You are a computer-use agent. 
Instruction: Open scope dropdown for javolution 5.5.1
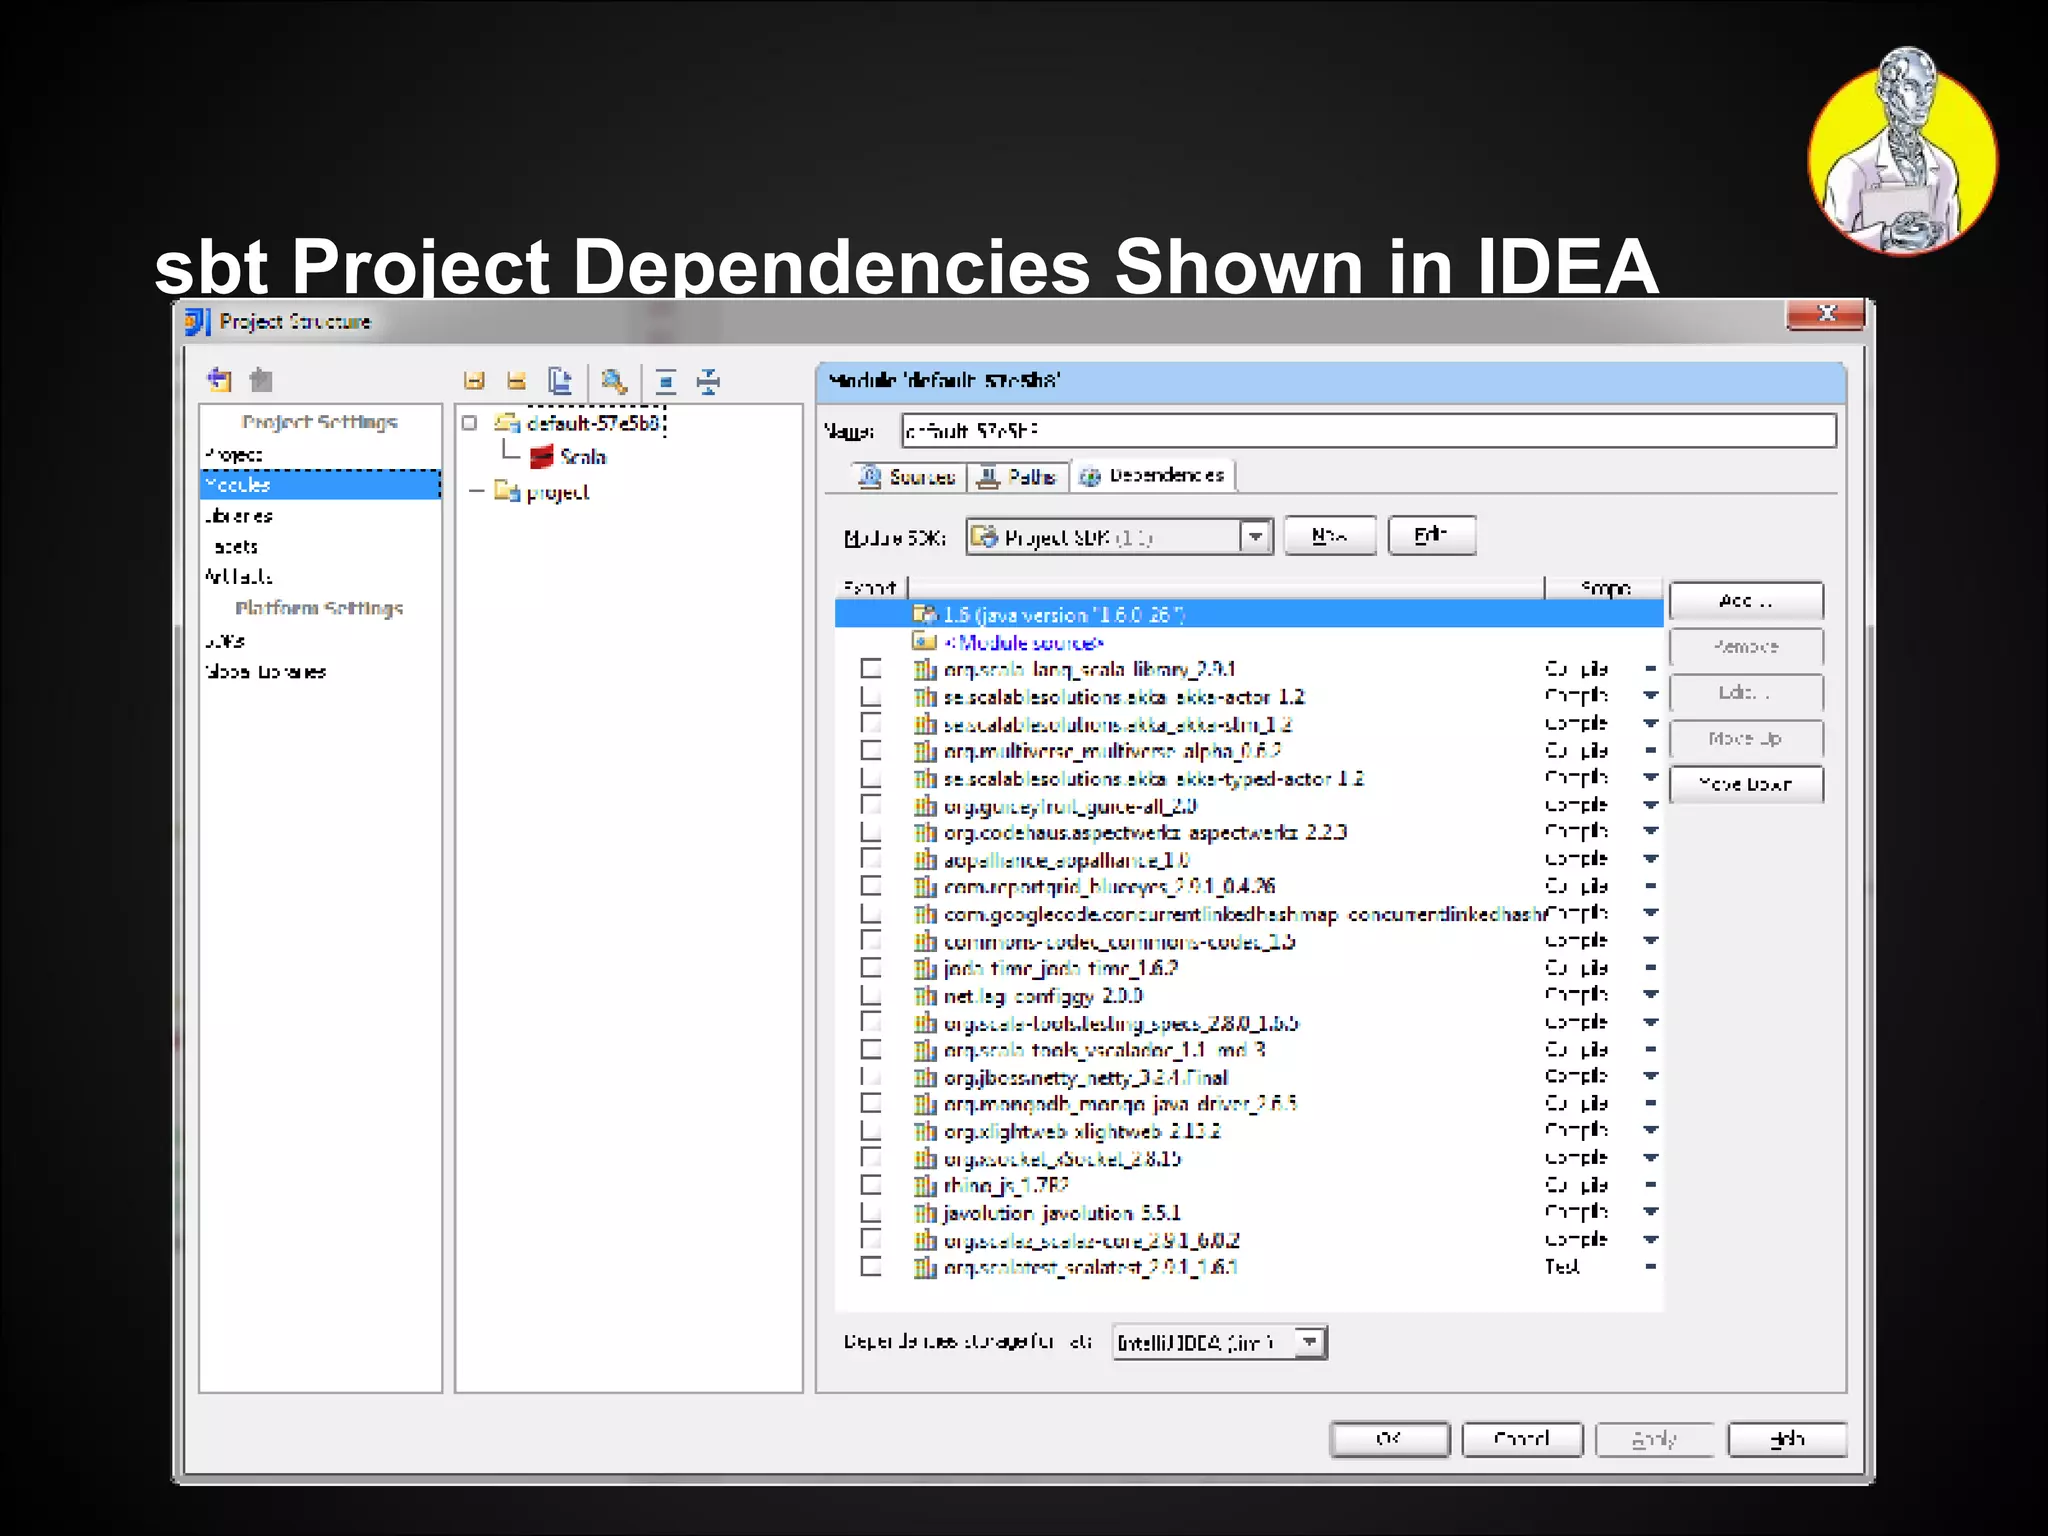[1650, 1212]
